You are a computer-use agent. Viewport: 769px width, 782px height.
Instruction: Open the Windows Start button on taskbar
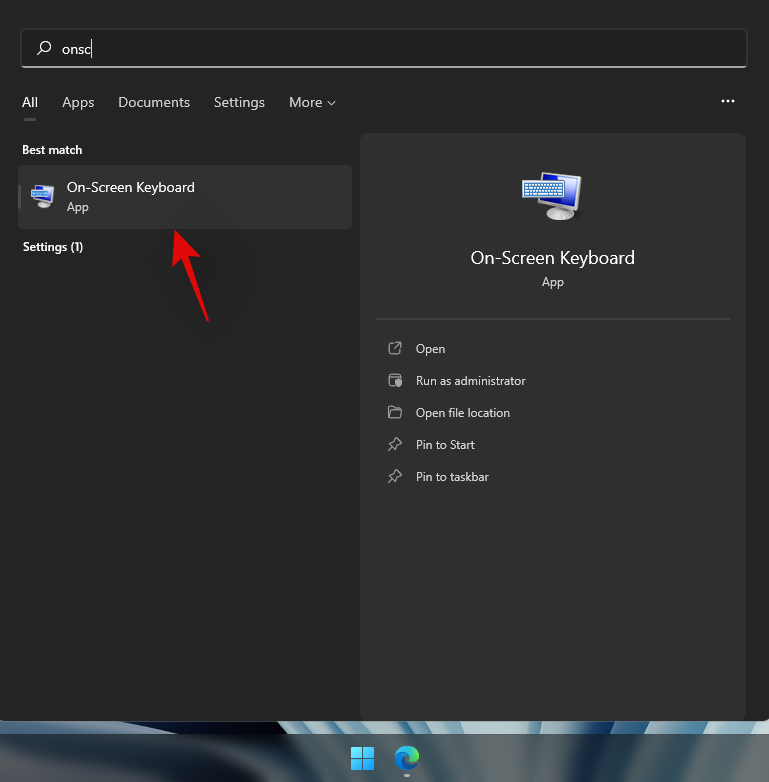(362, 758)
